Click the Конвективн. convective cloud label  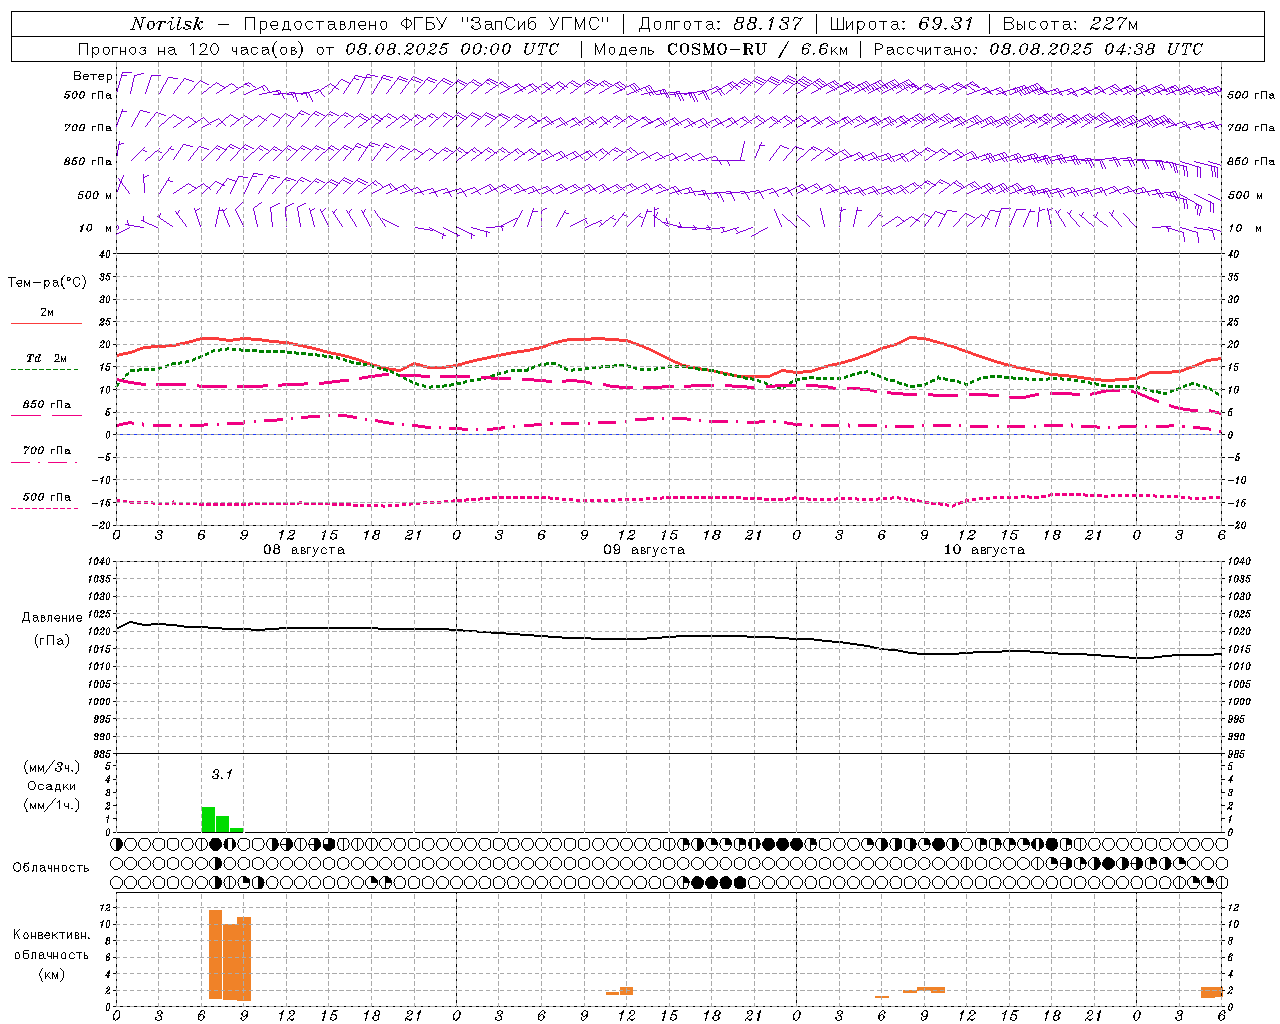(51, 935)
